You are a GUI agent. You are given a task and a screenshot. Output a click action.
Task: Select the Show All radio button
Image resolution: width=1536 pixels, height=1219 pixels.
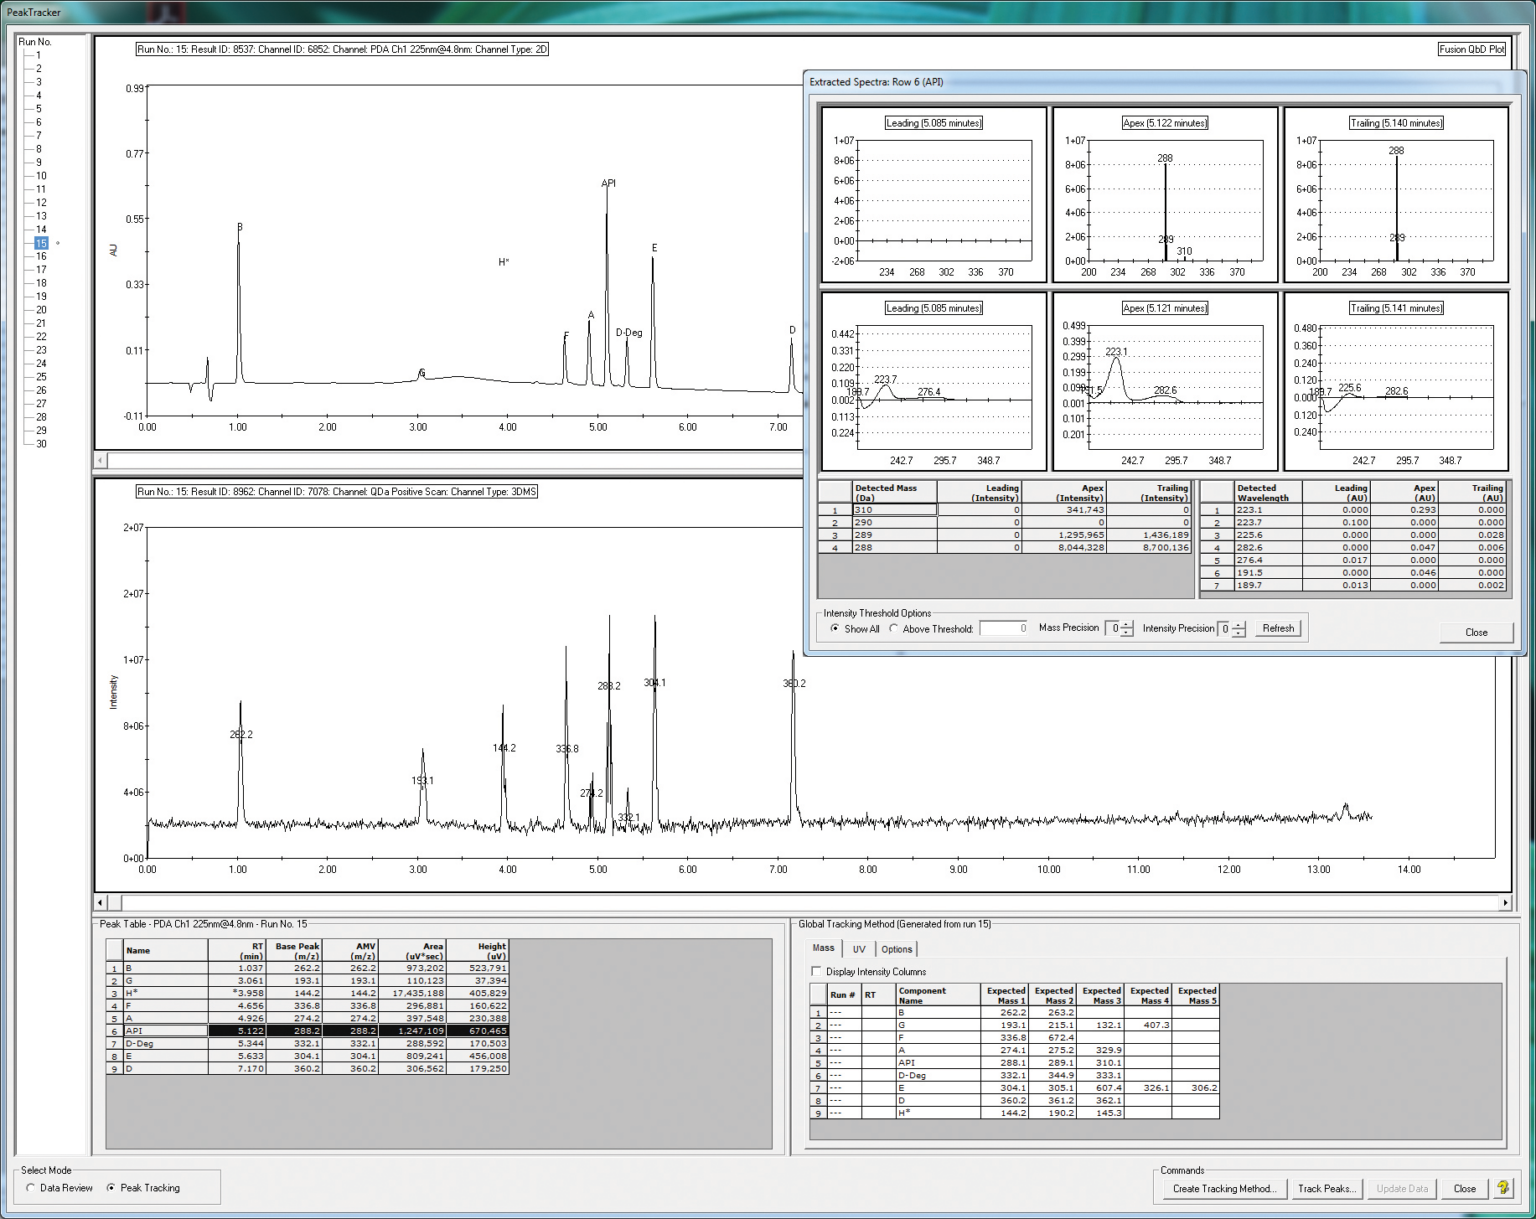click(835, 629)
